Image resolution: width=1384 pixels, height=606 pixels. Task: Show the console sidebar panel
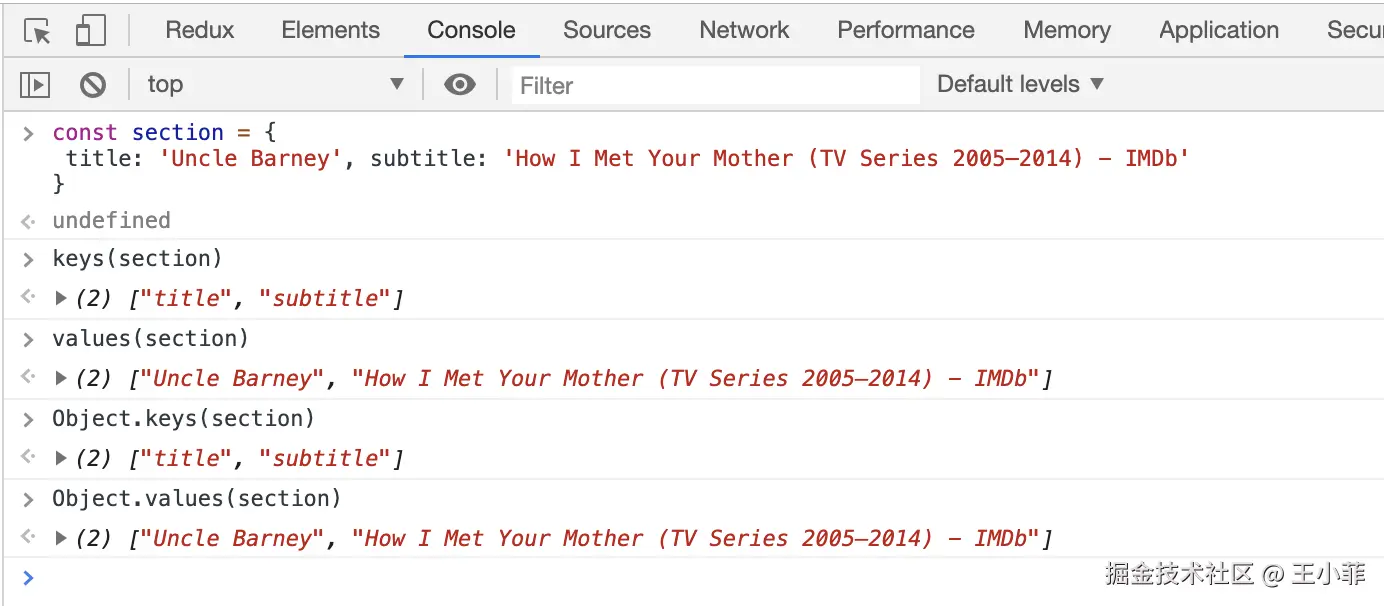pyautogui.click(x=35, y=85)
